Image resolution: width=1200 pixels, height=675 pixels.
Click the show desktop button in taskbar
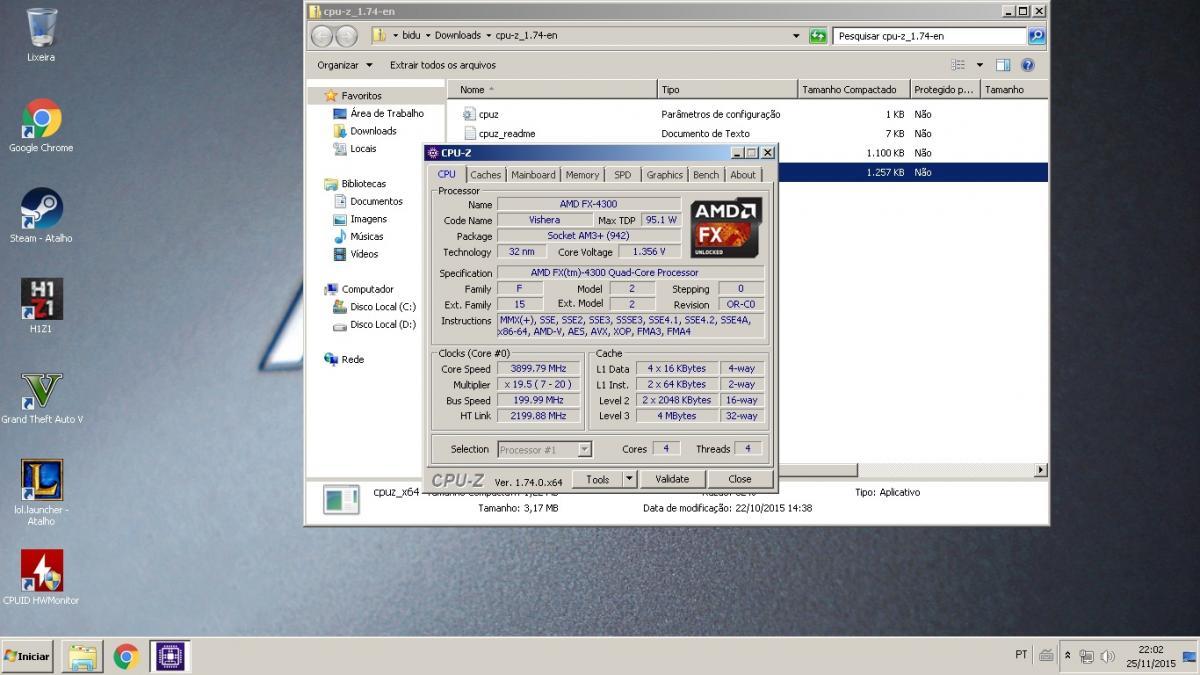(1190, 656)
